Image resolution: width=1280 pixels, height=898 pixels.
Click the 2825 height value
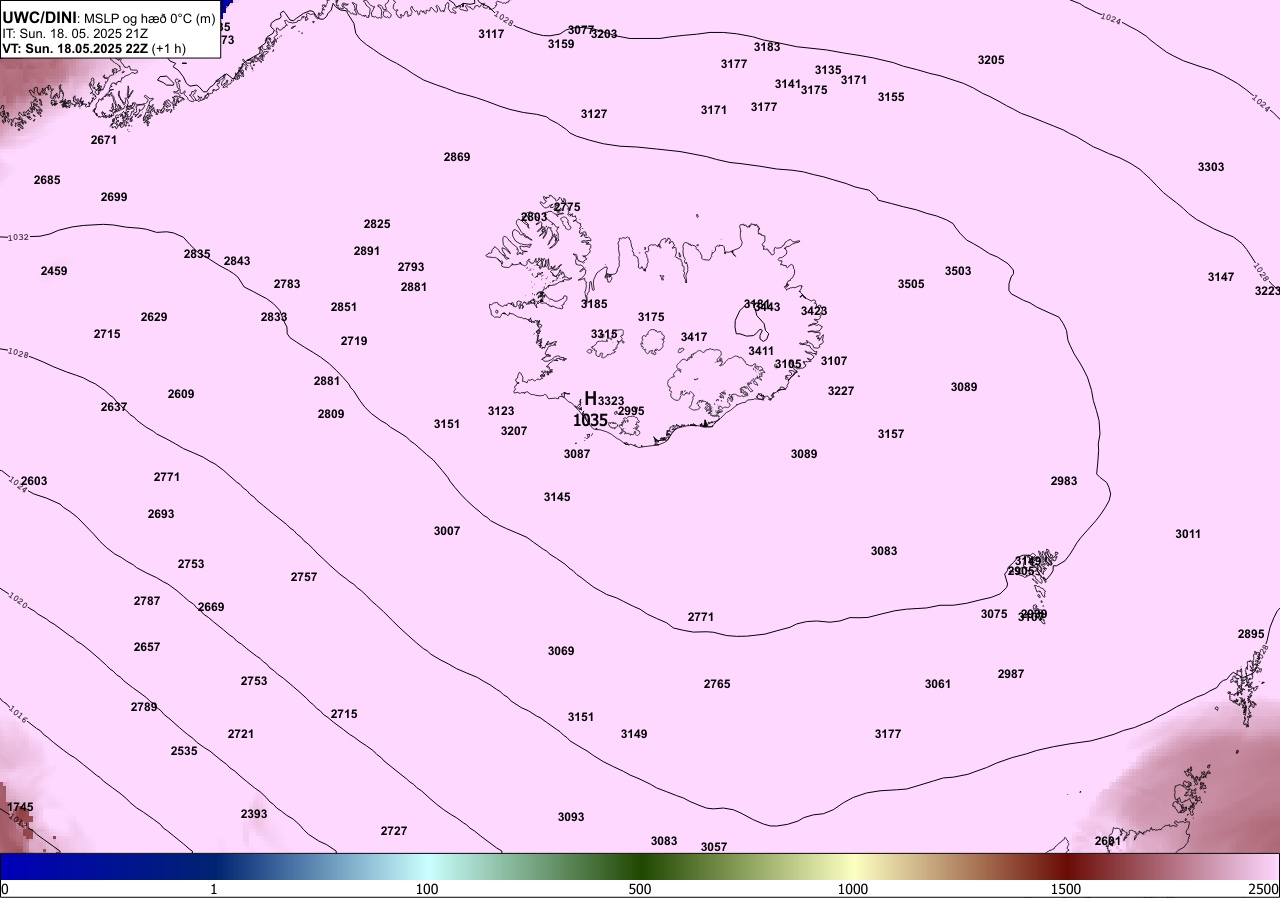(377, 224)
